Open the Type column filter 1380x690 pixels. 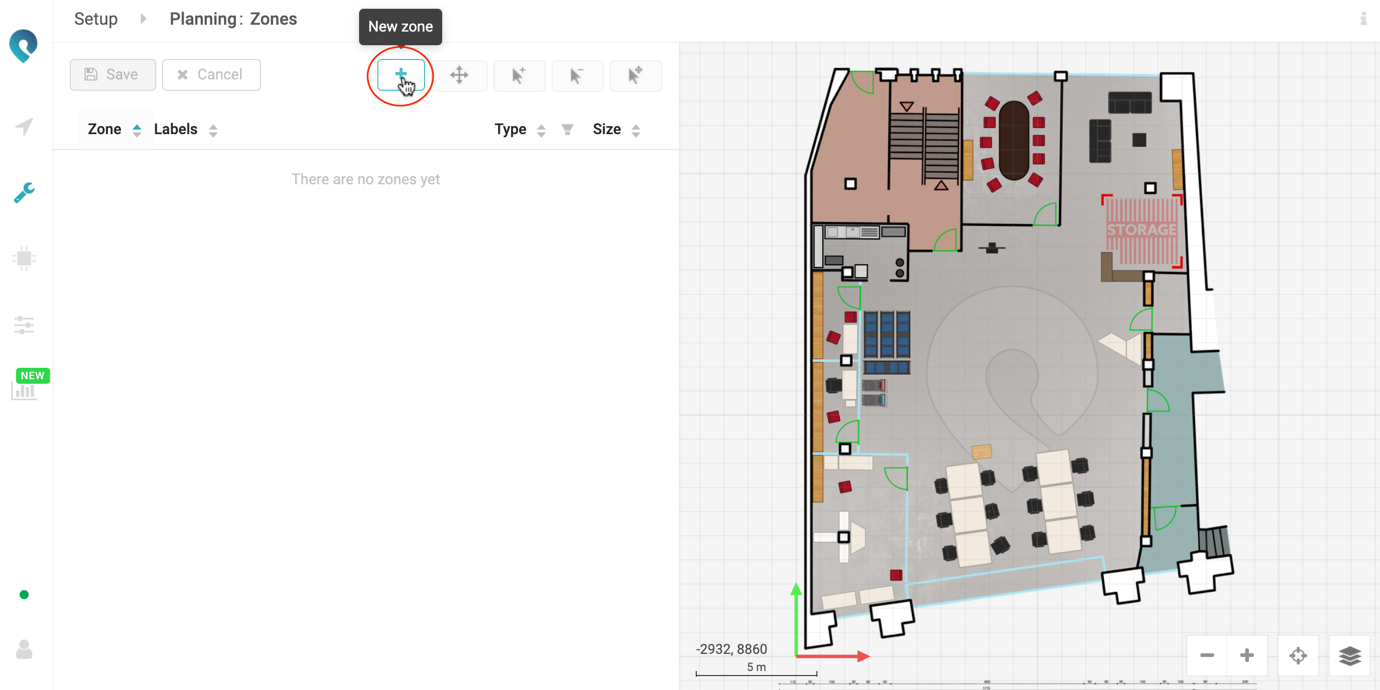567,130
